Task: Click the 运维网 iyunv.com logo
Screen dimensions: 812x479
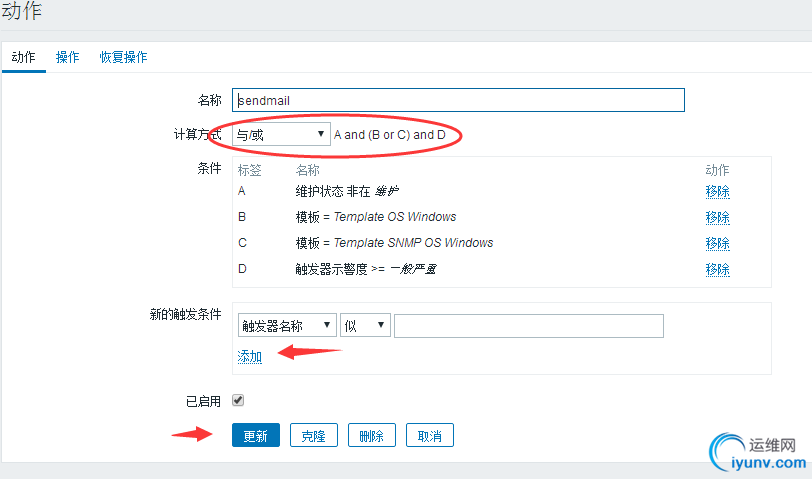Action: tap(755, 453)
